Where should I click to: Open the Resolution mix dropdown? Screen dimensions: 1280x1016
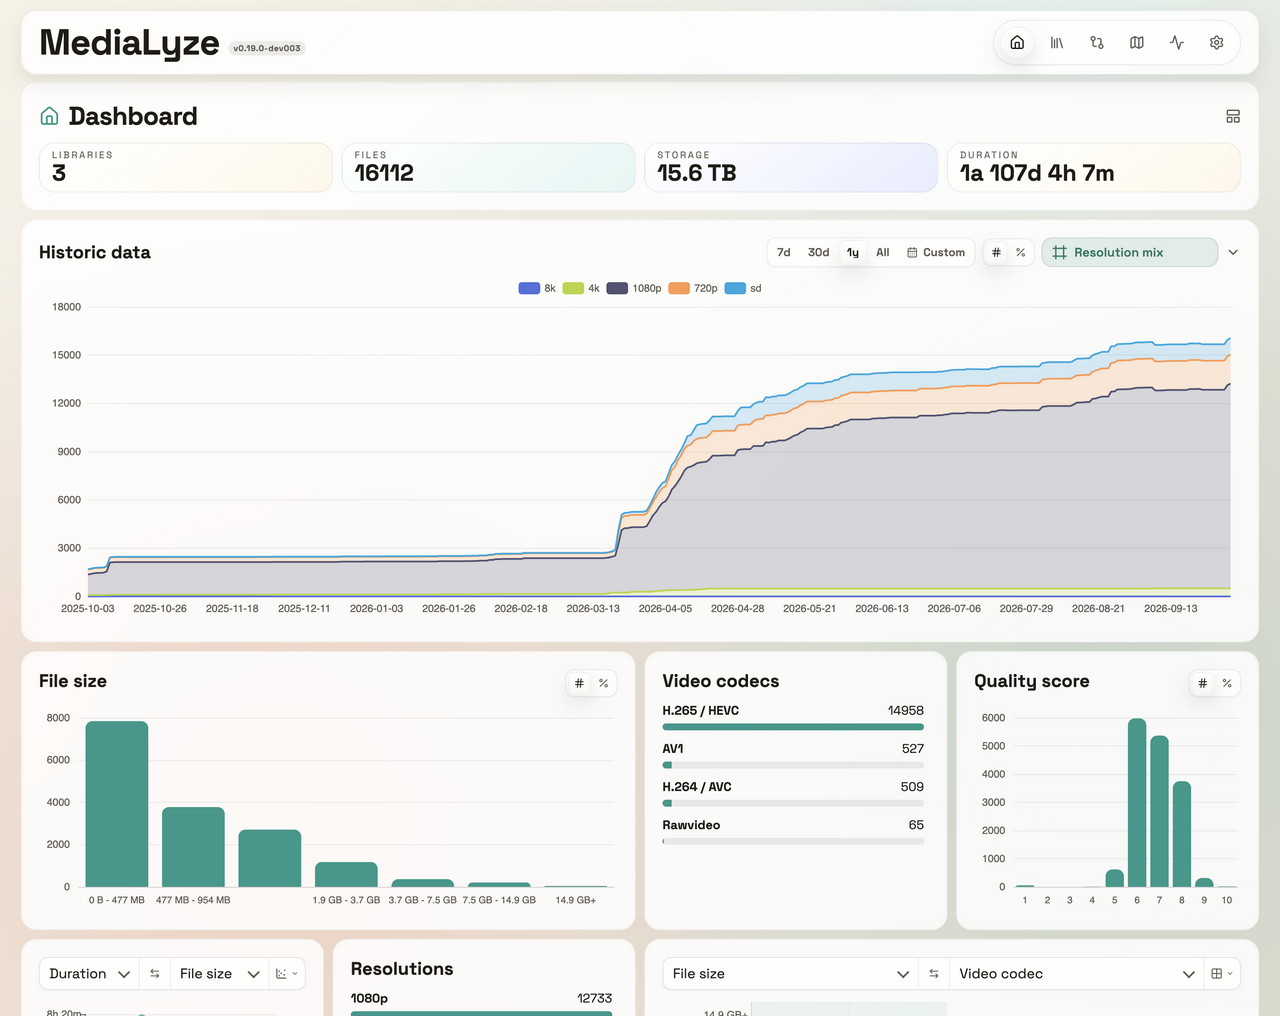pos(1130,252)
